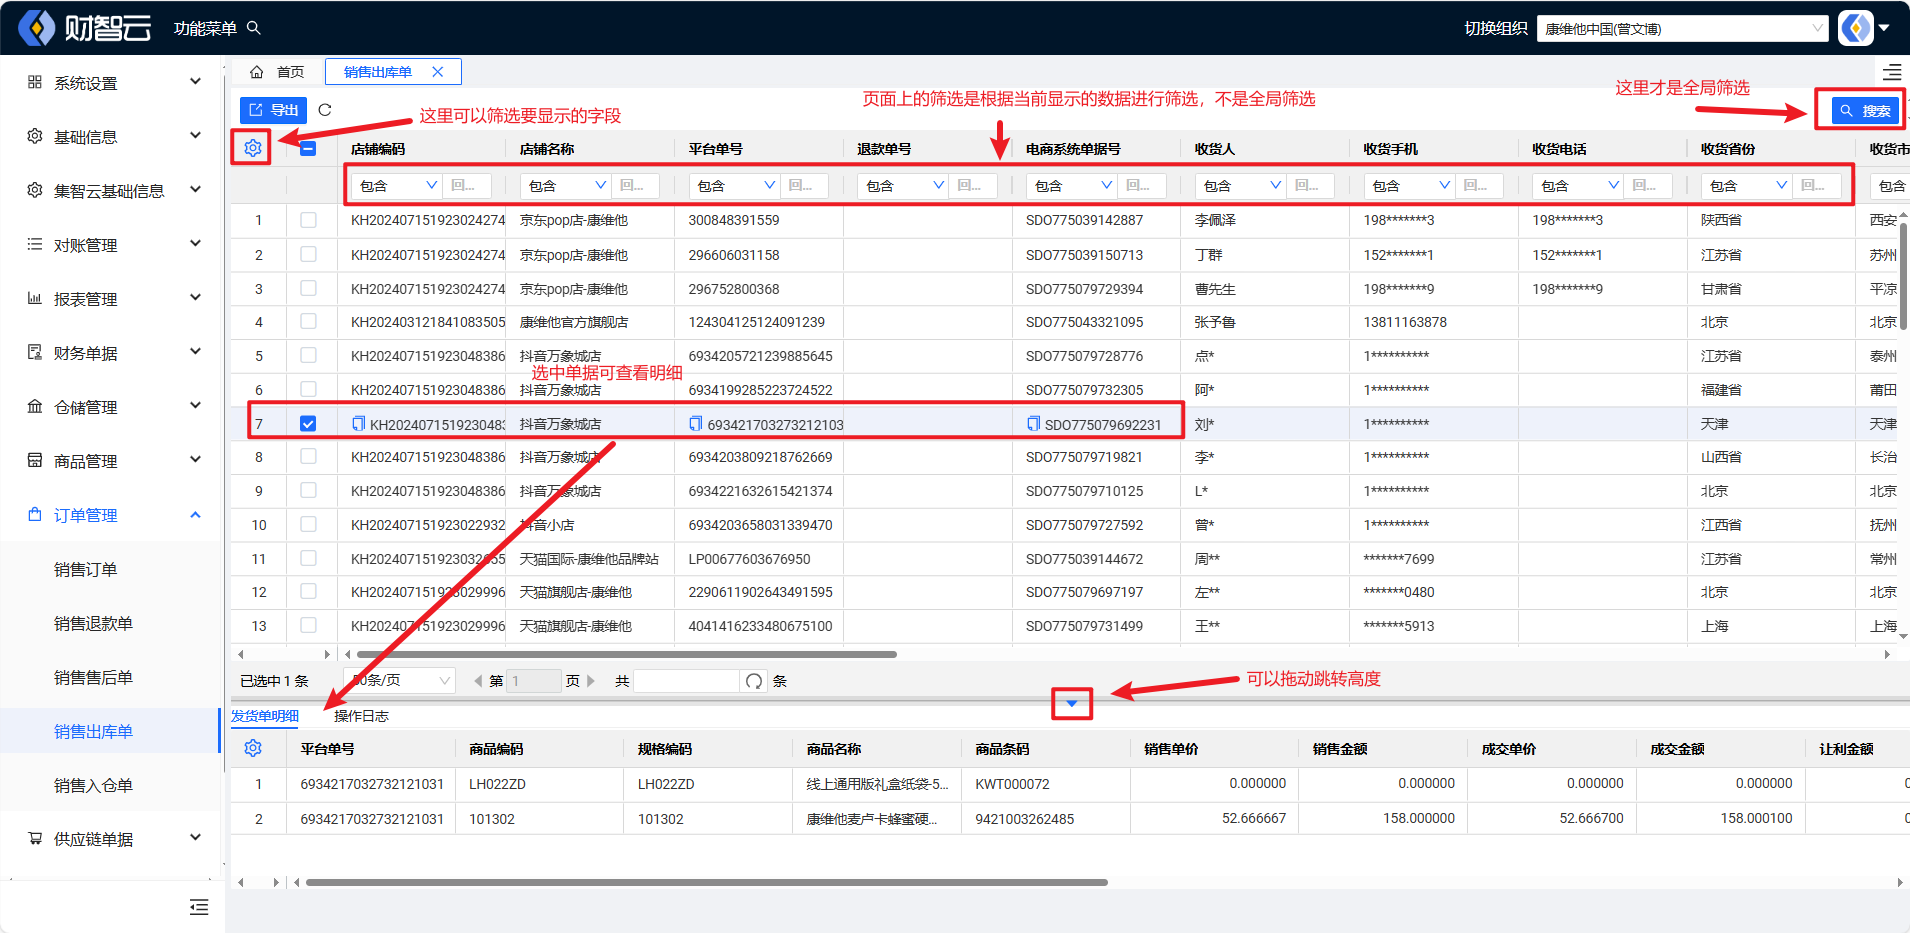Click the blue 搜索 button
Image resolution: width=1910 pixels, height=933 pixels.
tap(1864, 111)
